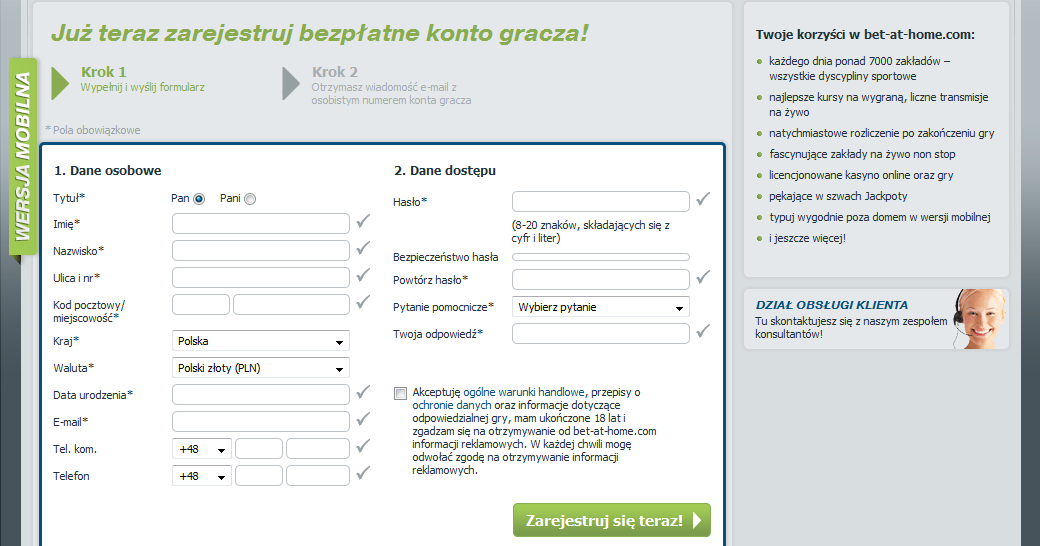Focus the Ulica i nr field

261,277
